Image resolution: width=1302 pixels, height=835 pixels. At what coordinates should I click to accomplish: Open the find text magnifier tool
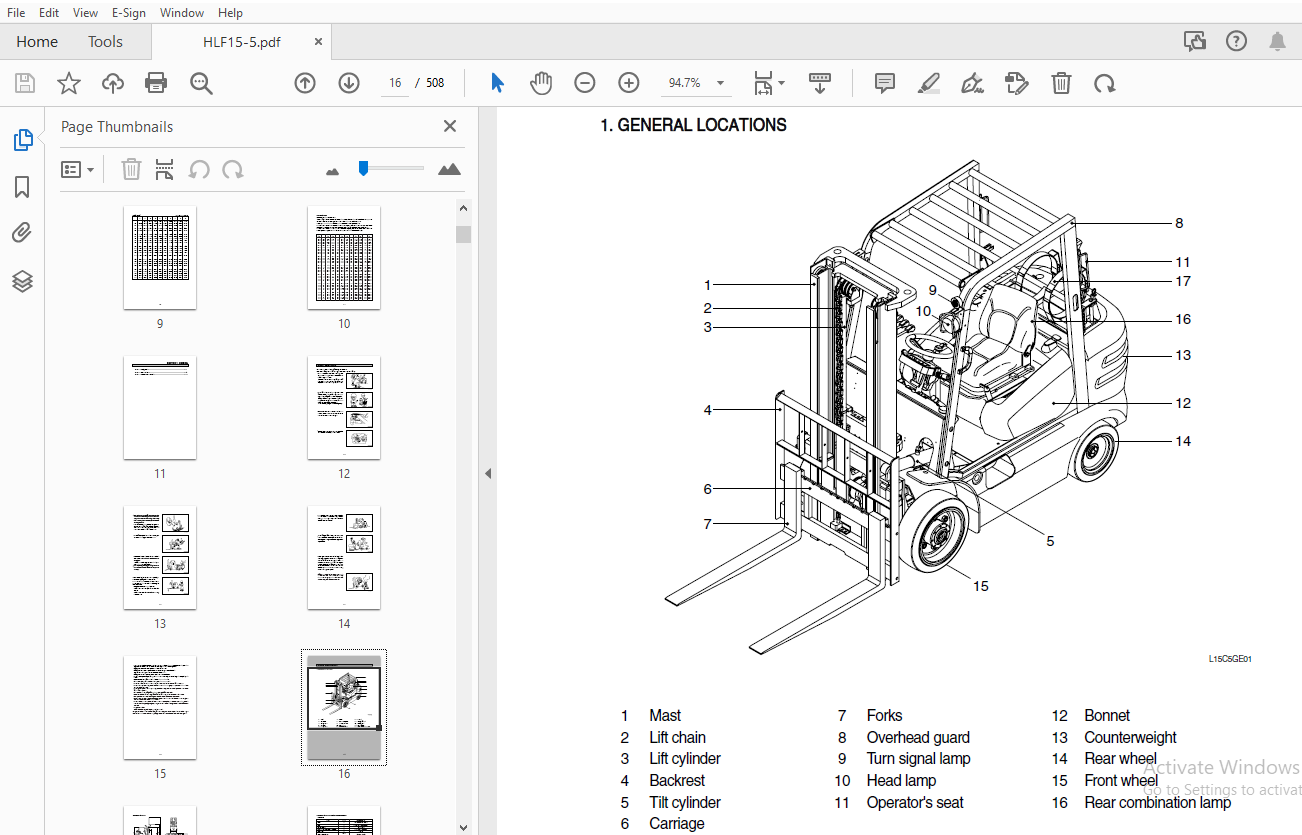[x=202, y=83]
